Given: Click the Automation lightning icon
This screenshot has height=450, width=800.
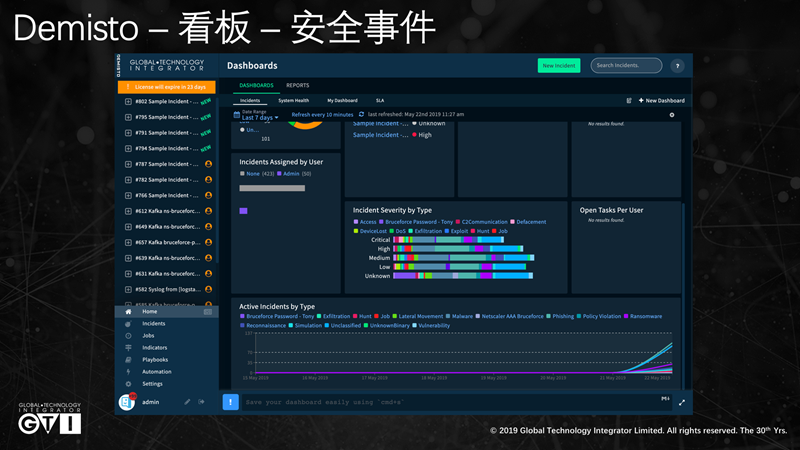Looking at the screenshot, I should click(x=129, y=372).
